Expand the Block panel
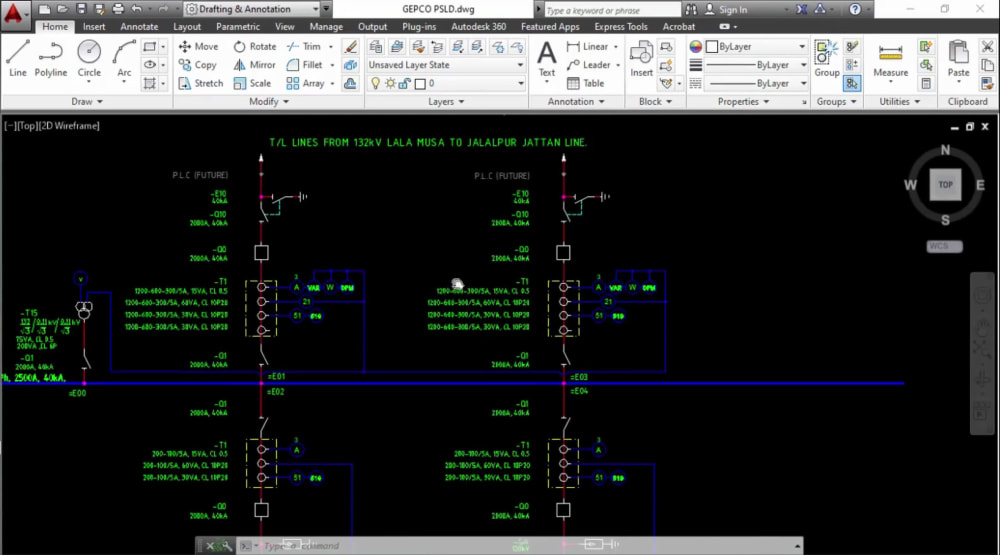 coord(655,101)
